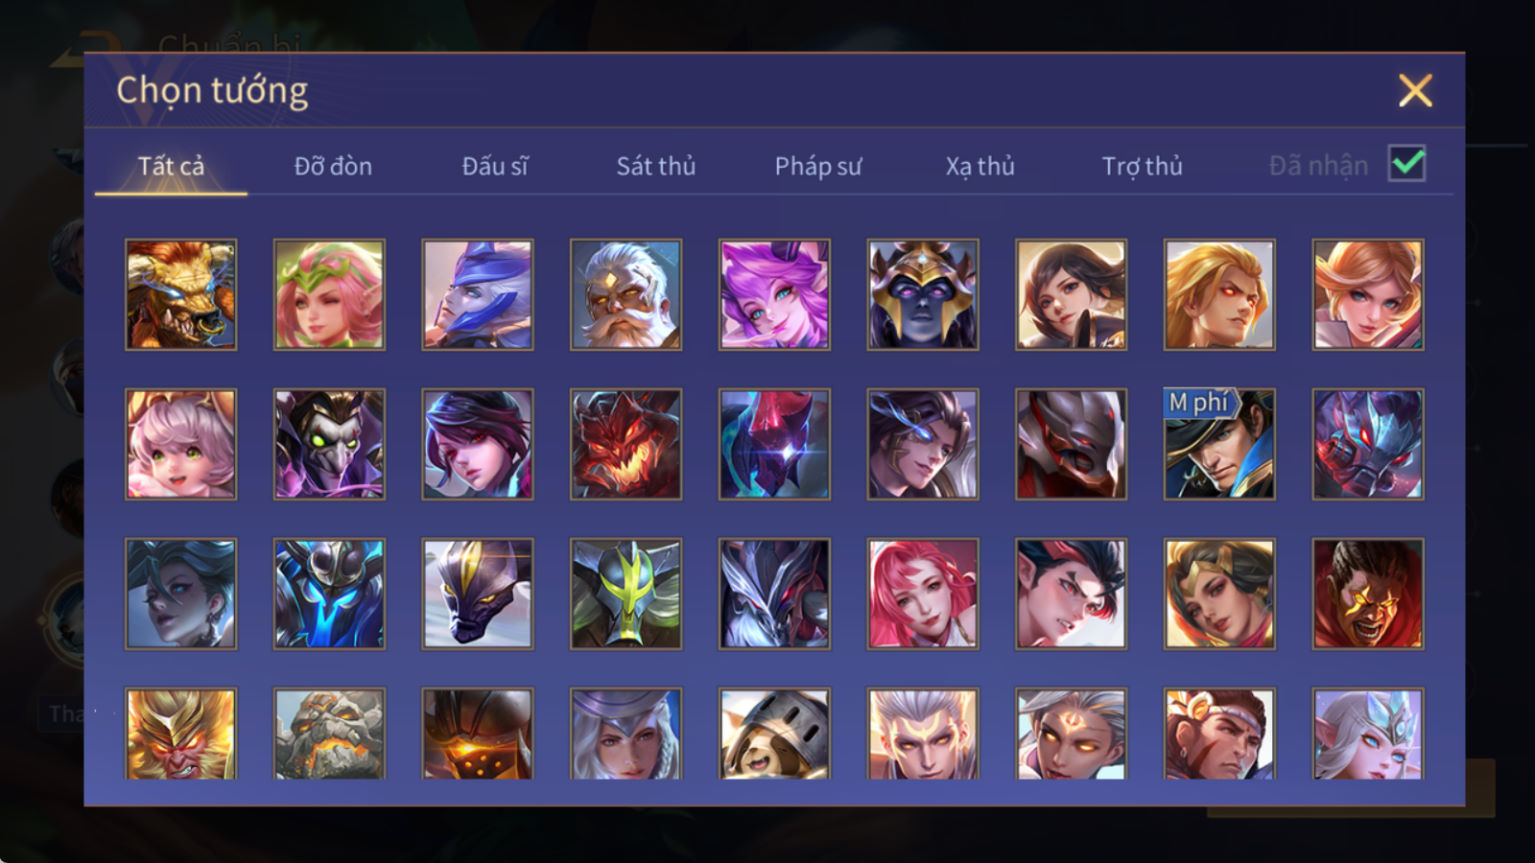Image resolution: width=1535 pixels, height=863 pixels.
Task: Pick the white-bearded old man hero
Action: pos(626,294)
